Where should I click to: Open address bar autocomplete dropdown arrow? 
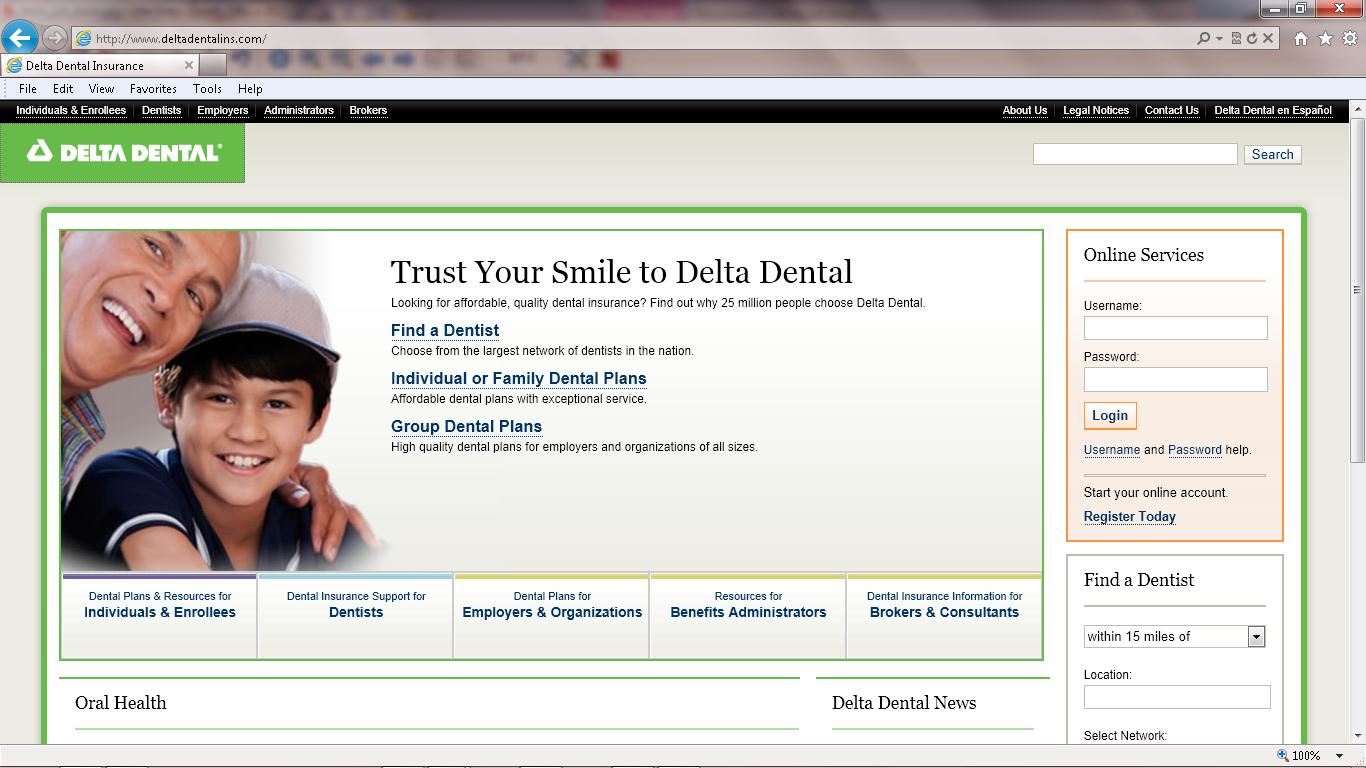[1219, 39]
